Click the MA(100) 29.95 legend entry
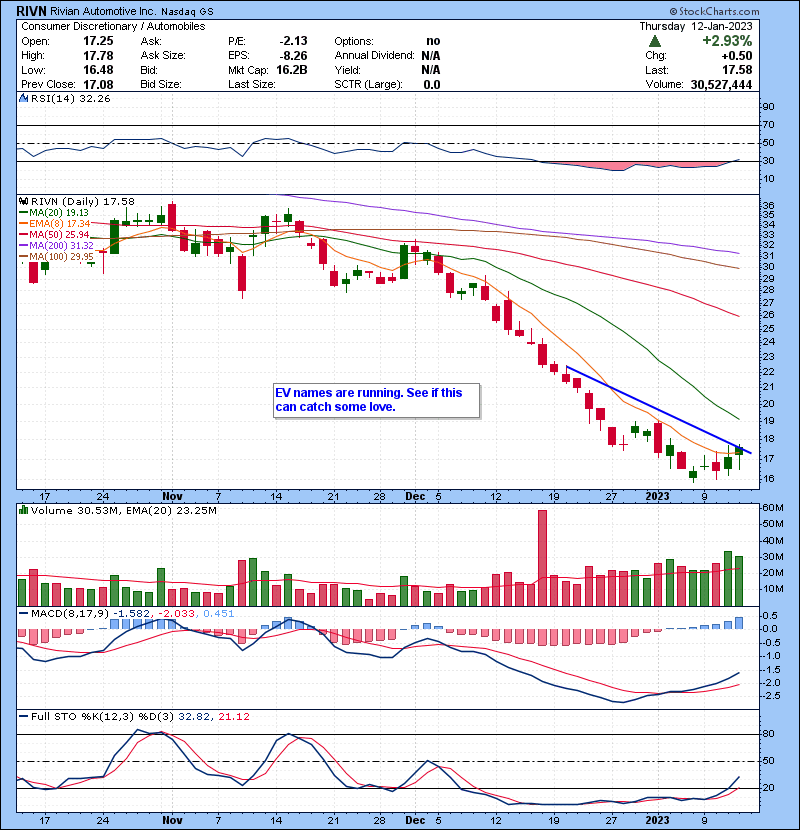 56,257
